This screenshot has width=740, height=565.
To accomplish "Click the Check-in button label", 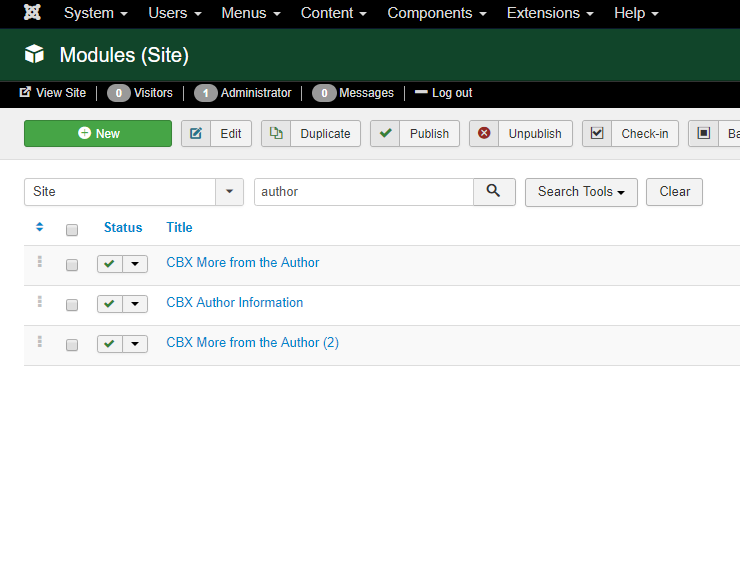I will [645, 134].
